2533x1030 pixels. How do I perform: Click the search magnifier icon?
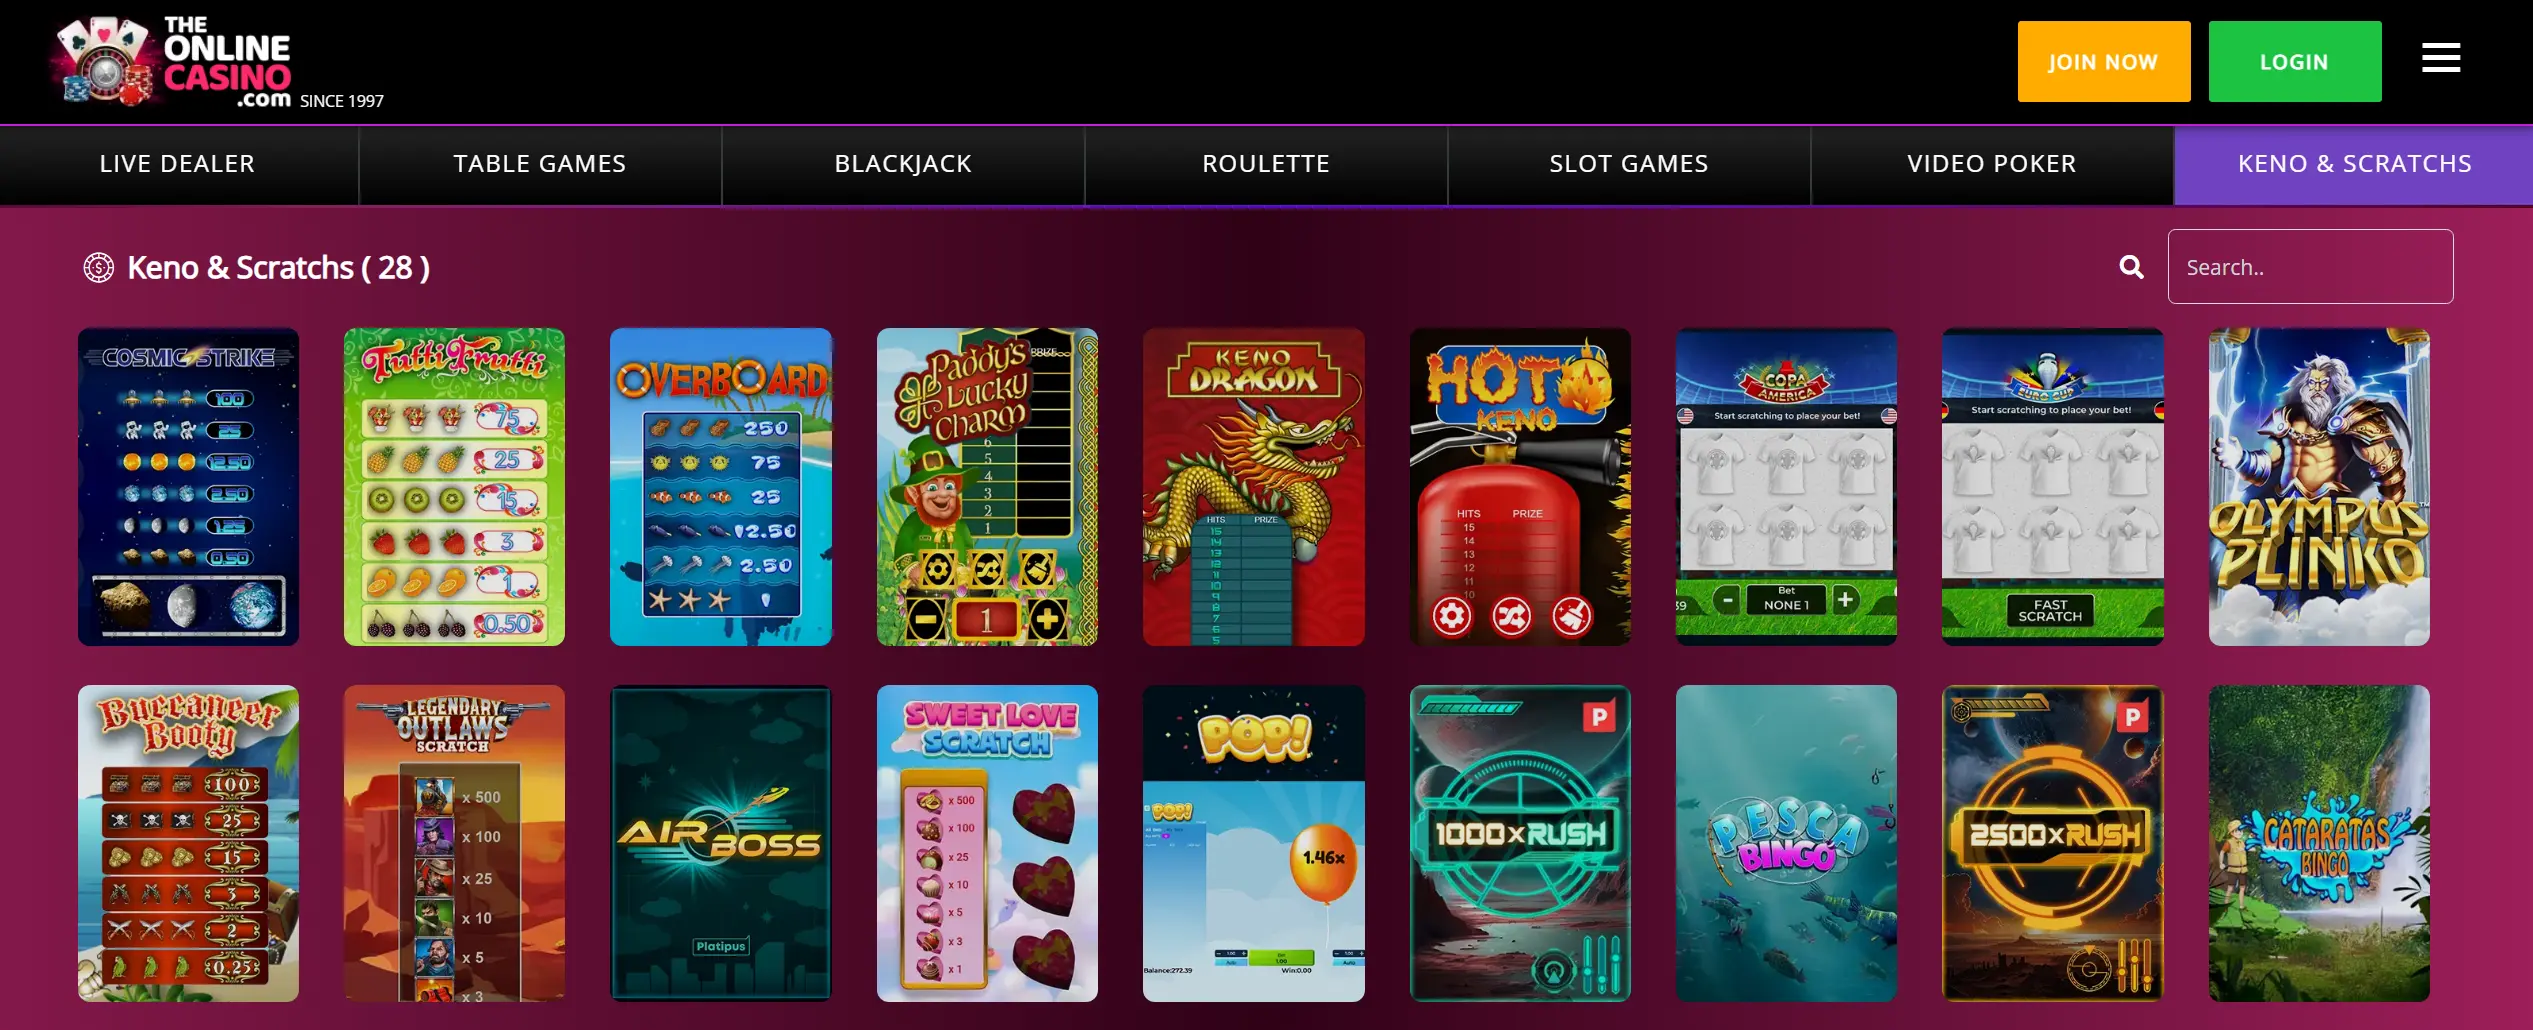pos(2131,267)
